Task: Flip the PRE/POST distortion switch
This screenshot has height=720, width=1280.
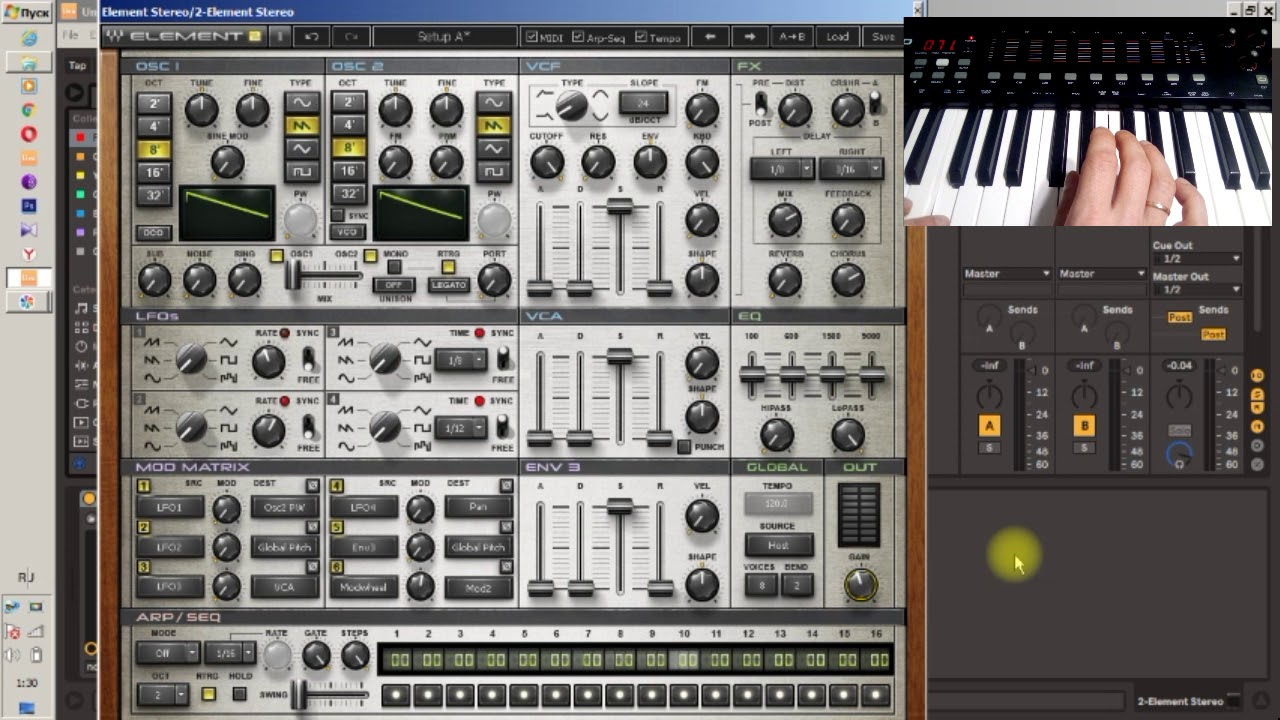Action: 762,103
